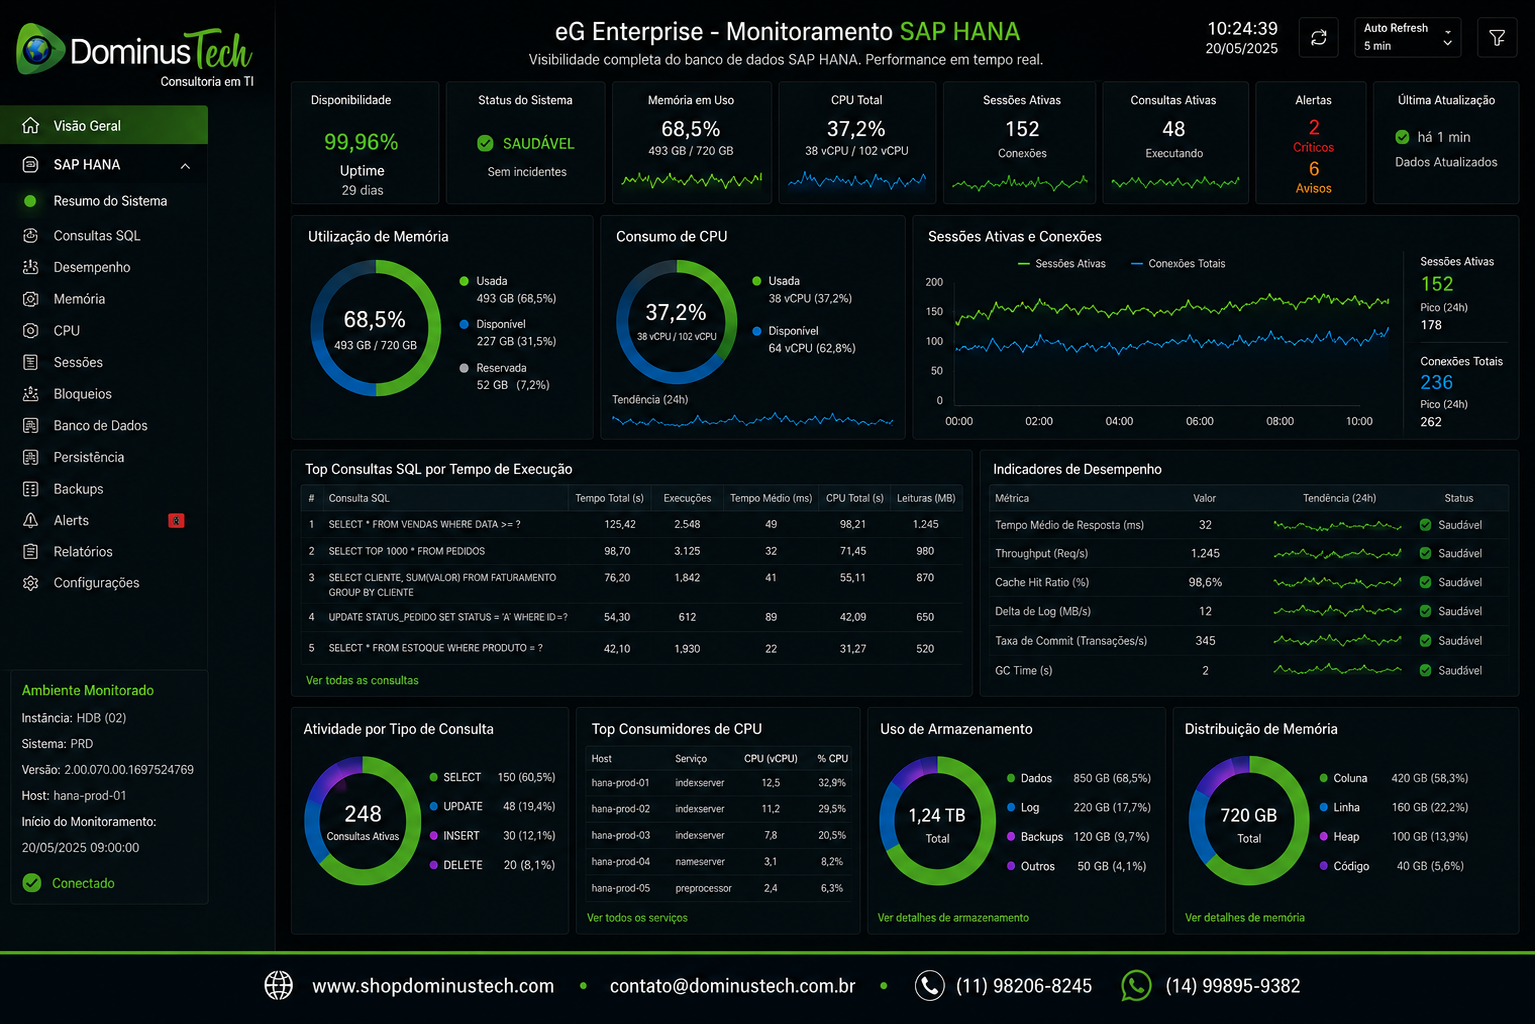
Task: Click the Alerts bell icon
Action: 31,520
